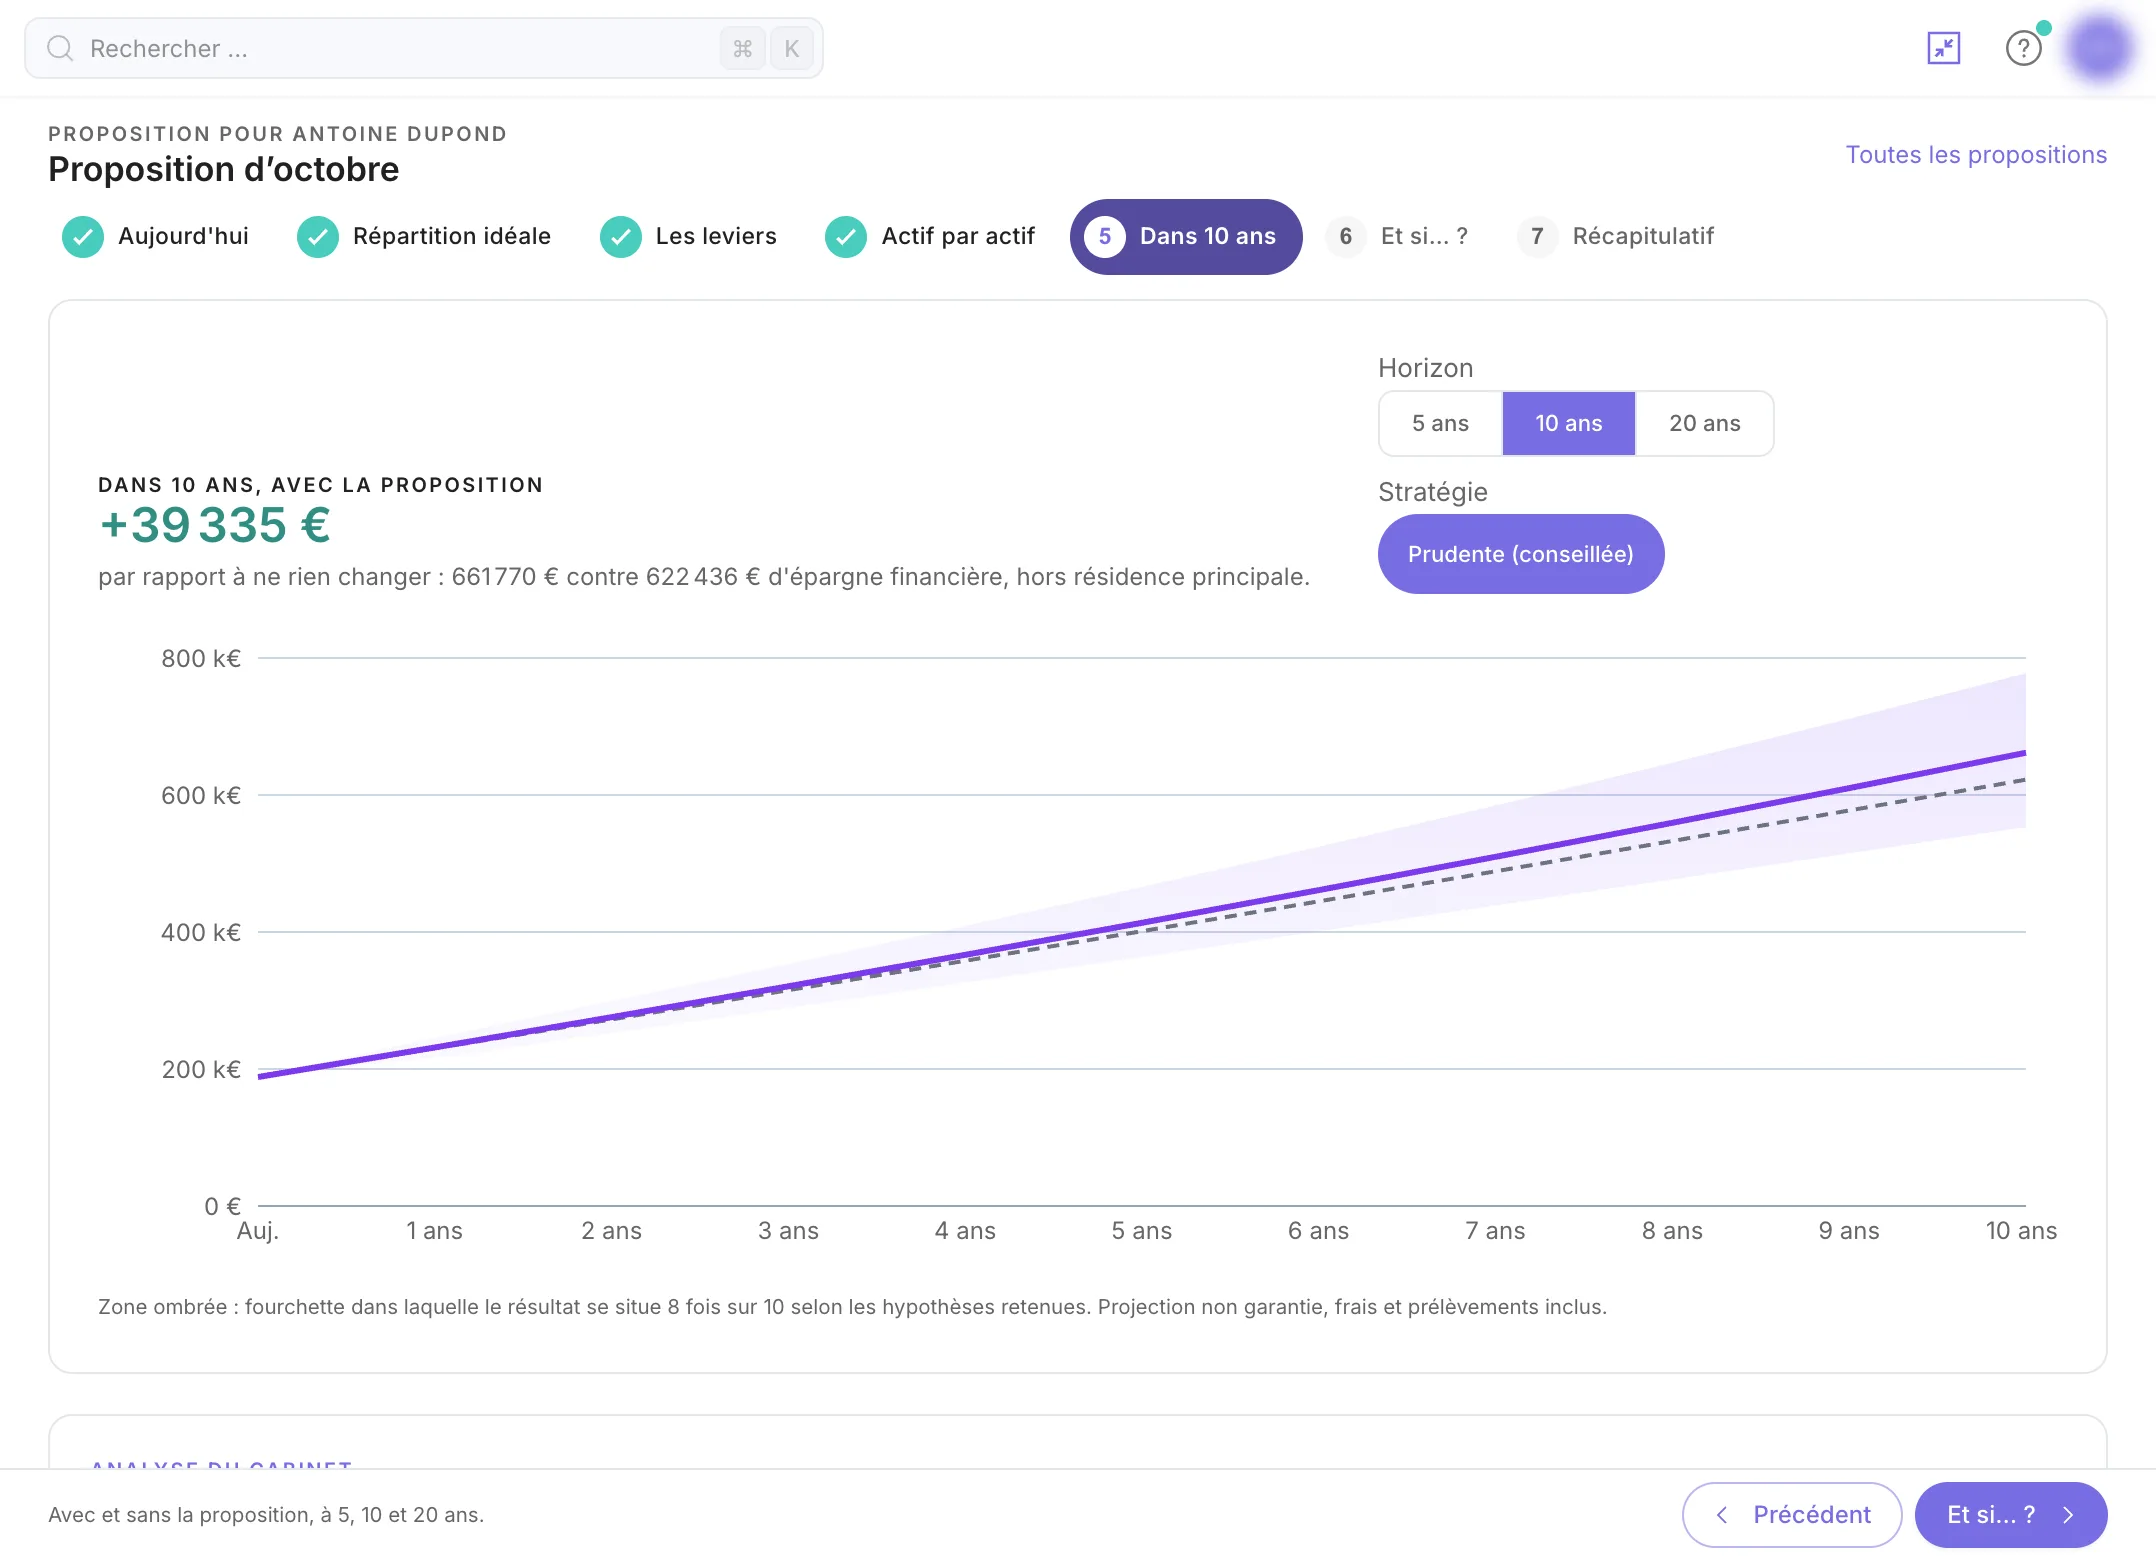Go to the Actif par actif step

tap(930, 237)
